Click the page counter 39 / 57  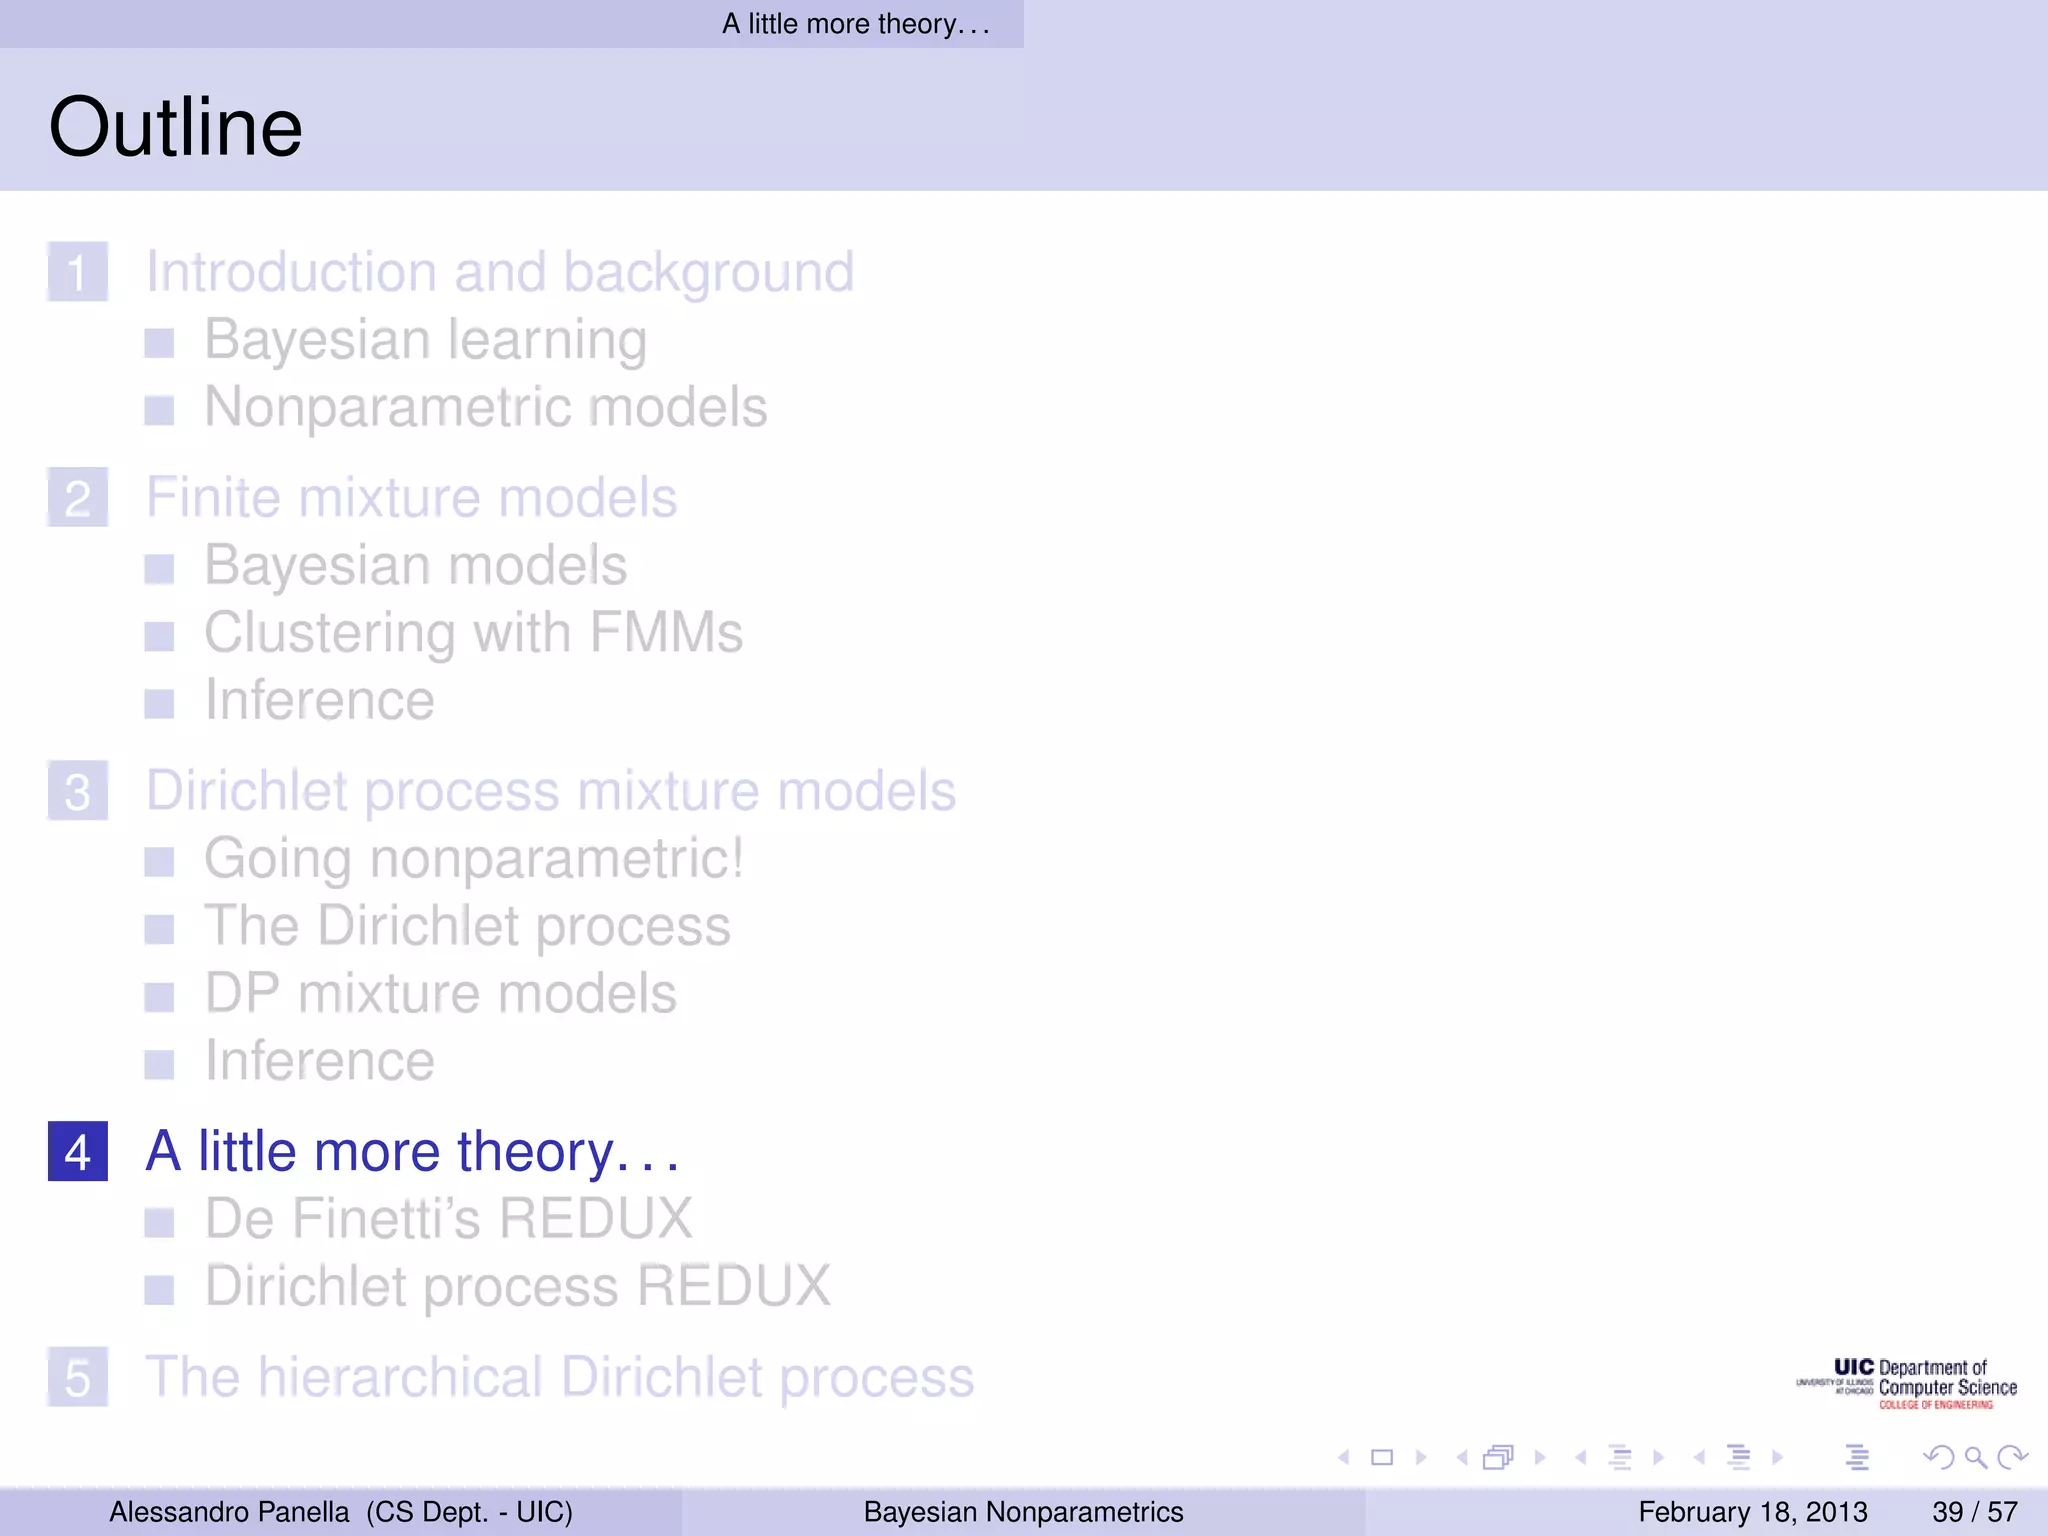[1975, 1512]
